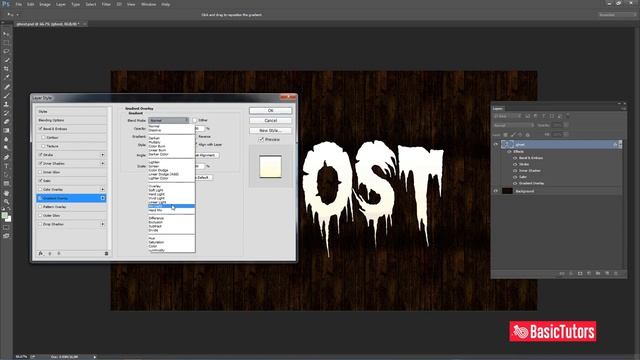
Task: Select the History Brush tool
Action: [6, 113]
